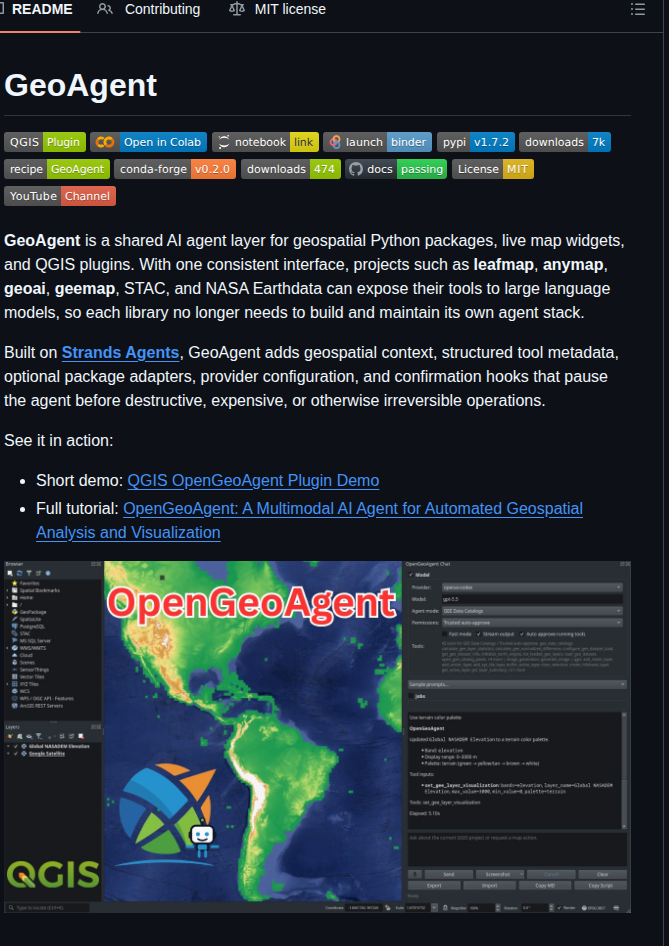Screen dimensions: 669x946
Task: Open QGIS OpenGeoAgent Plugin Demo link
Action: point(253,481)
